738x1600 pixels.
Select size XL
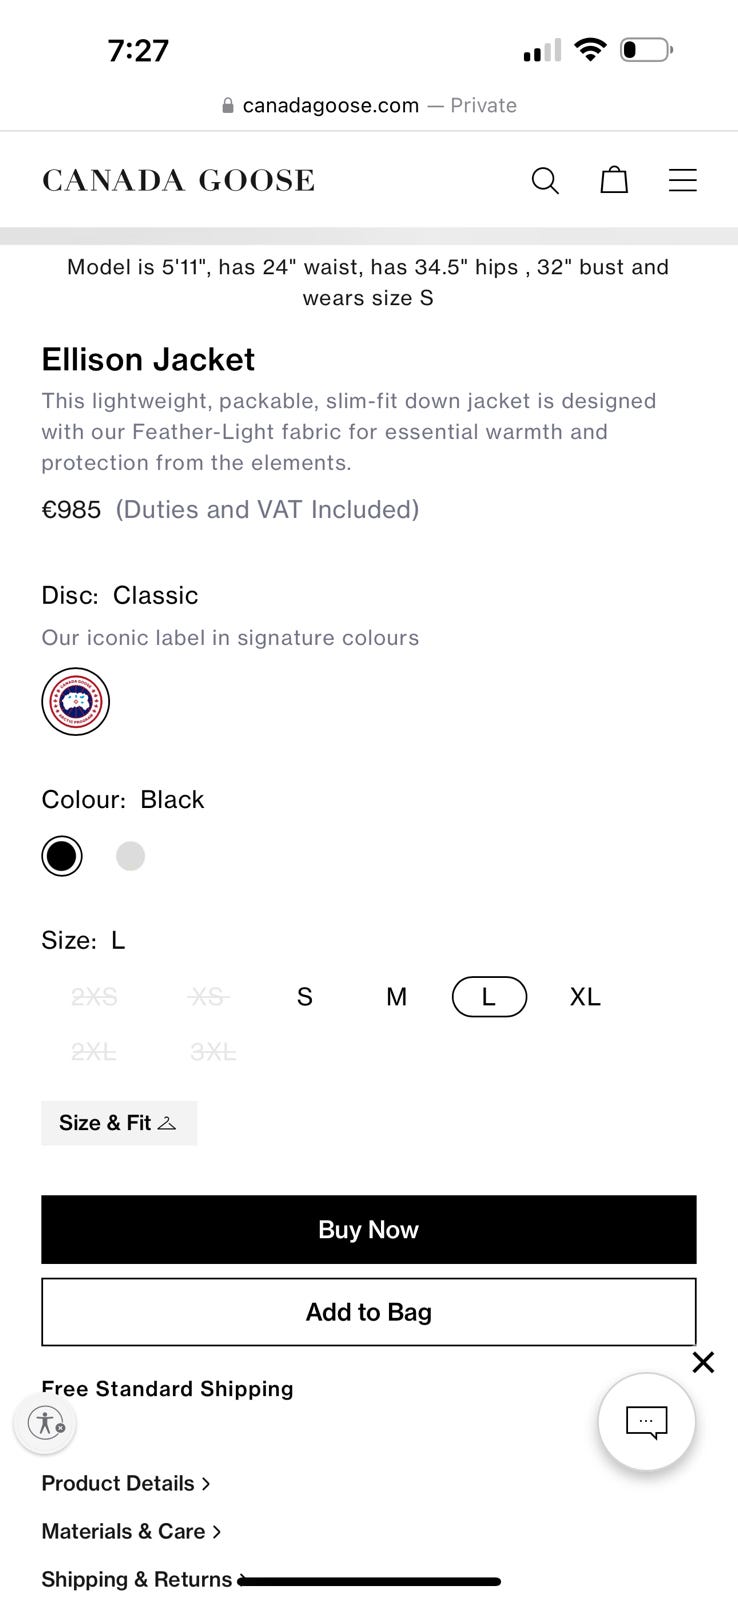tap(585, 997)
